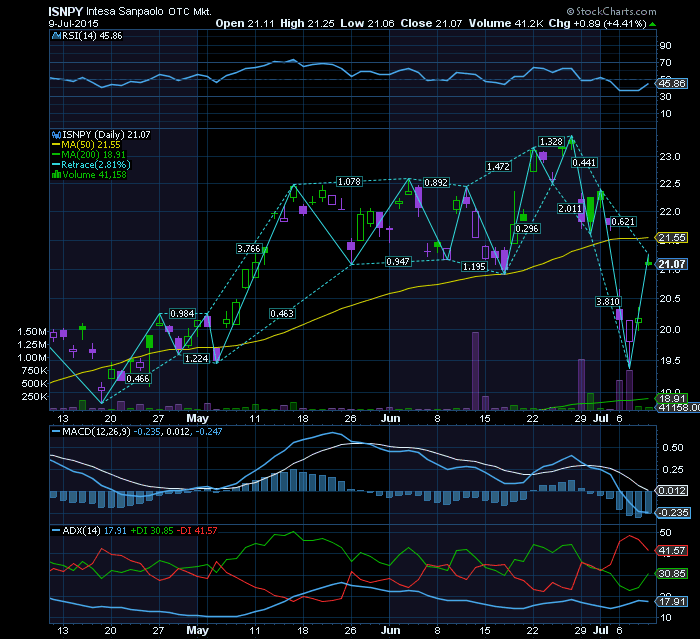Click the 21.55 MA(50) axis tag

(671, 238)
